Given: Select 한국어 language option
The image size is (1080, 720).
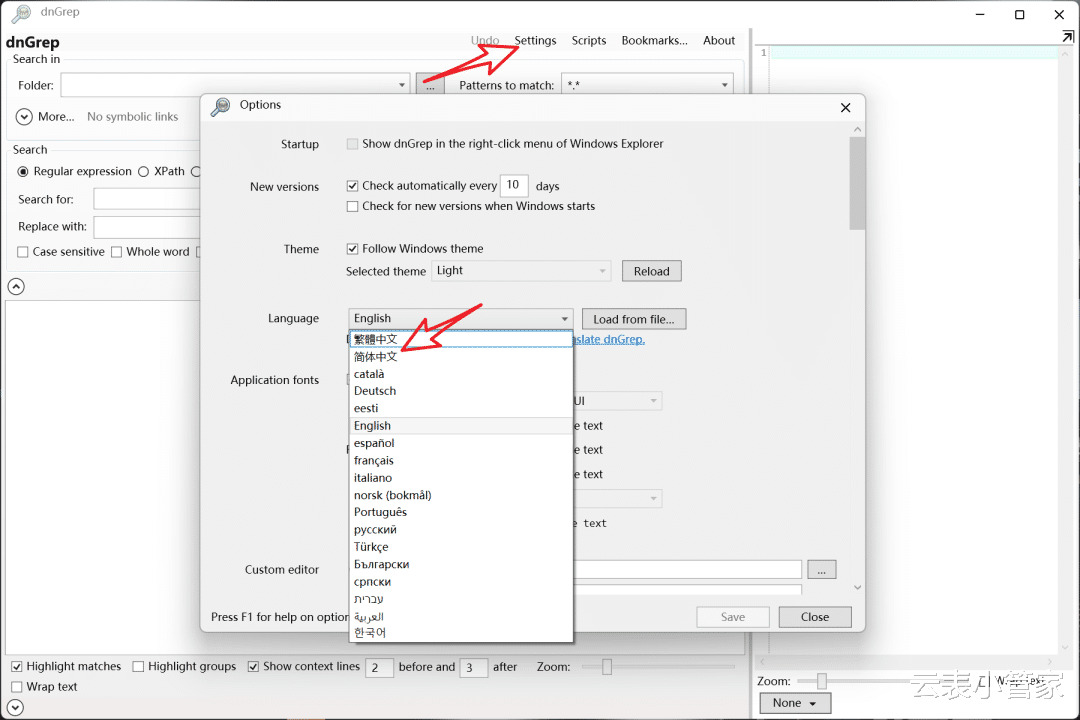Looking at the screenshot, I should click(x=461, y=632).
